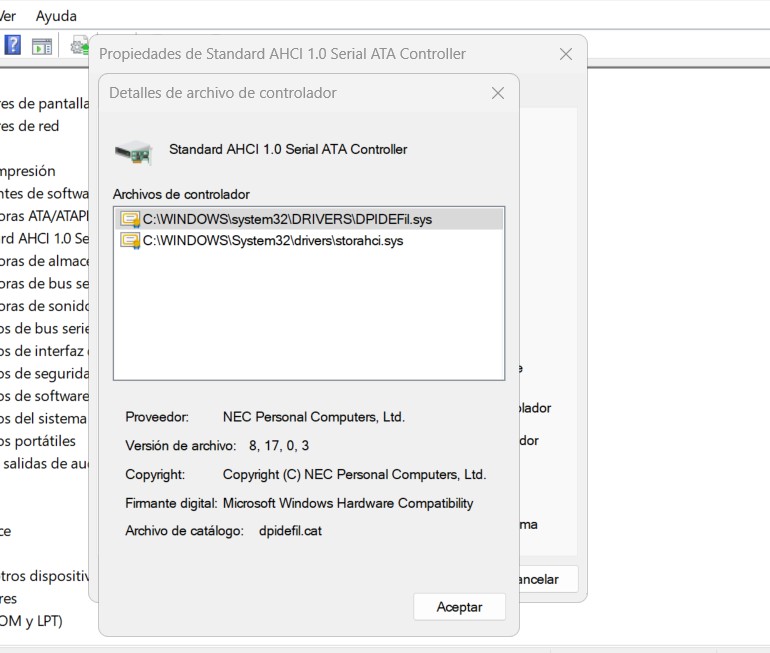Click the scan hardware changes toolbar icon
Viewport: 770px width, 653px height.
click(79, 45)
